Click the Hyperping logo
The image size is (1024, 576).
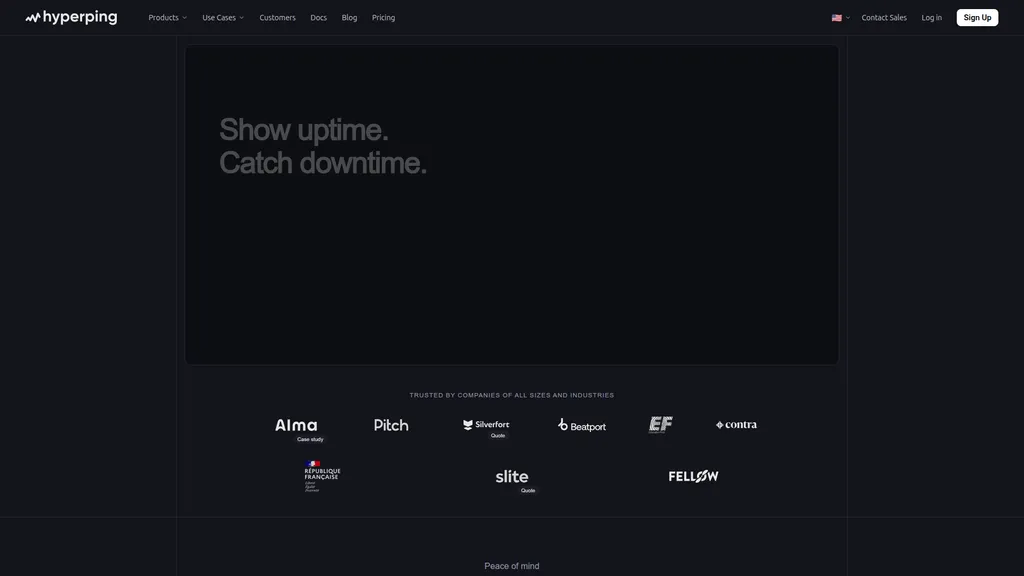click(71, 18)
